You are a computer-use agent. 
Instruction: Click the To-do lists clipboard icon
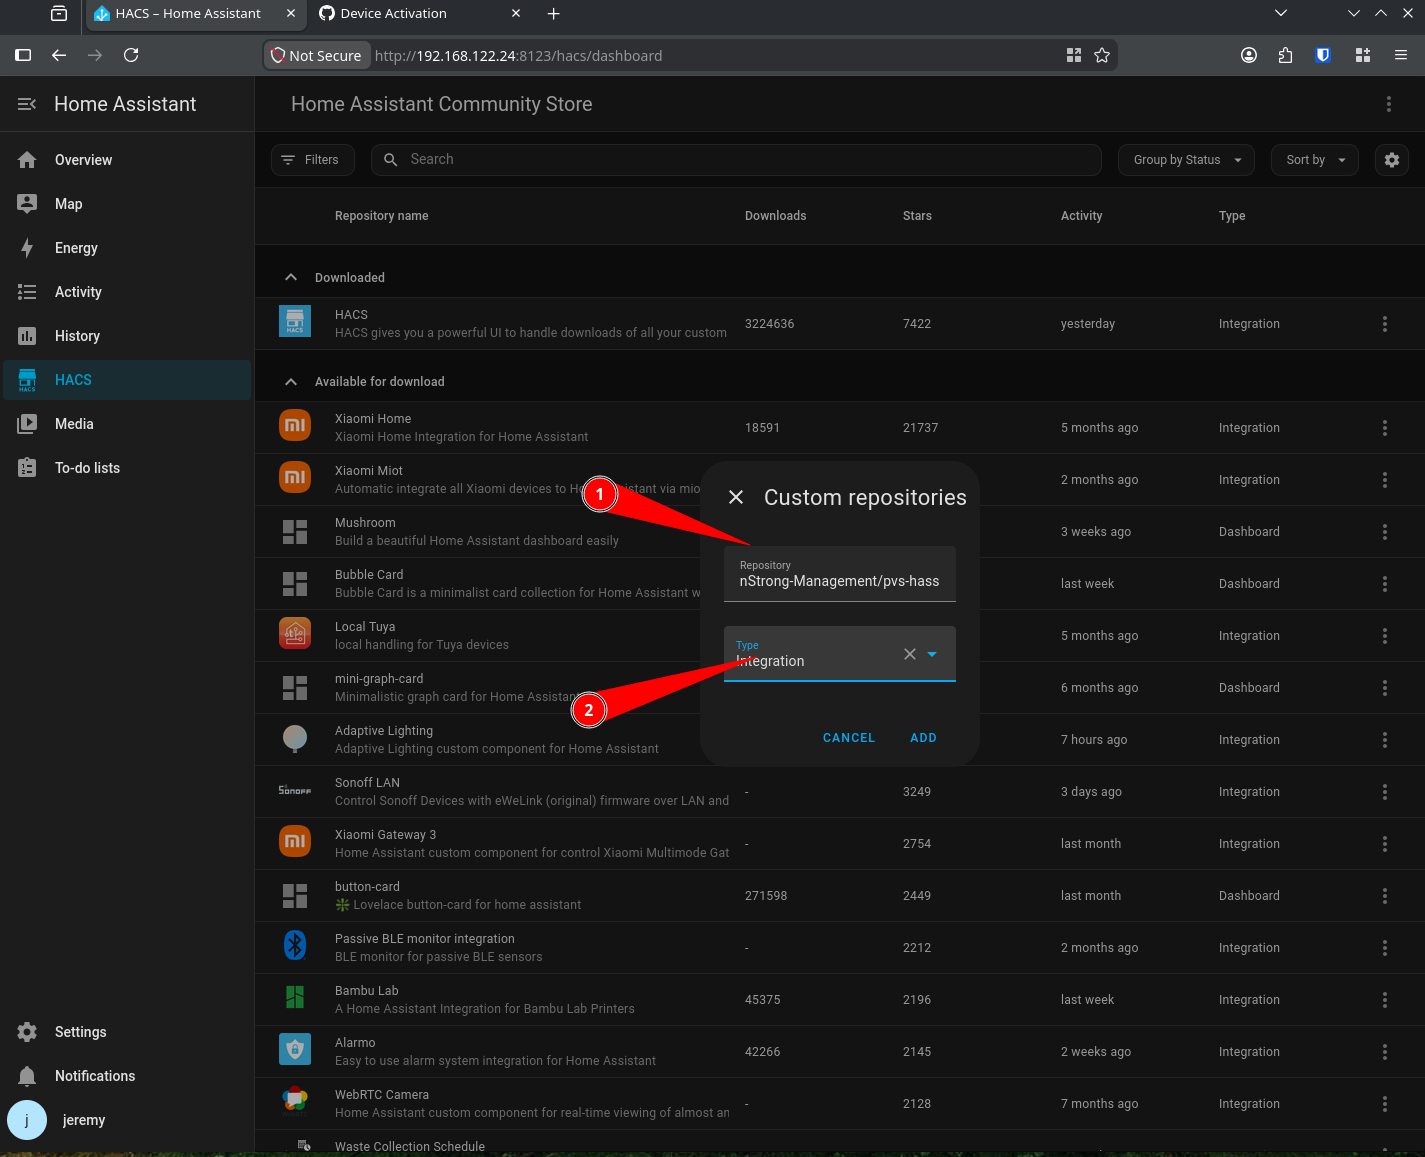click(27, 468)
